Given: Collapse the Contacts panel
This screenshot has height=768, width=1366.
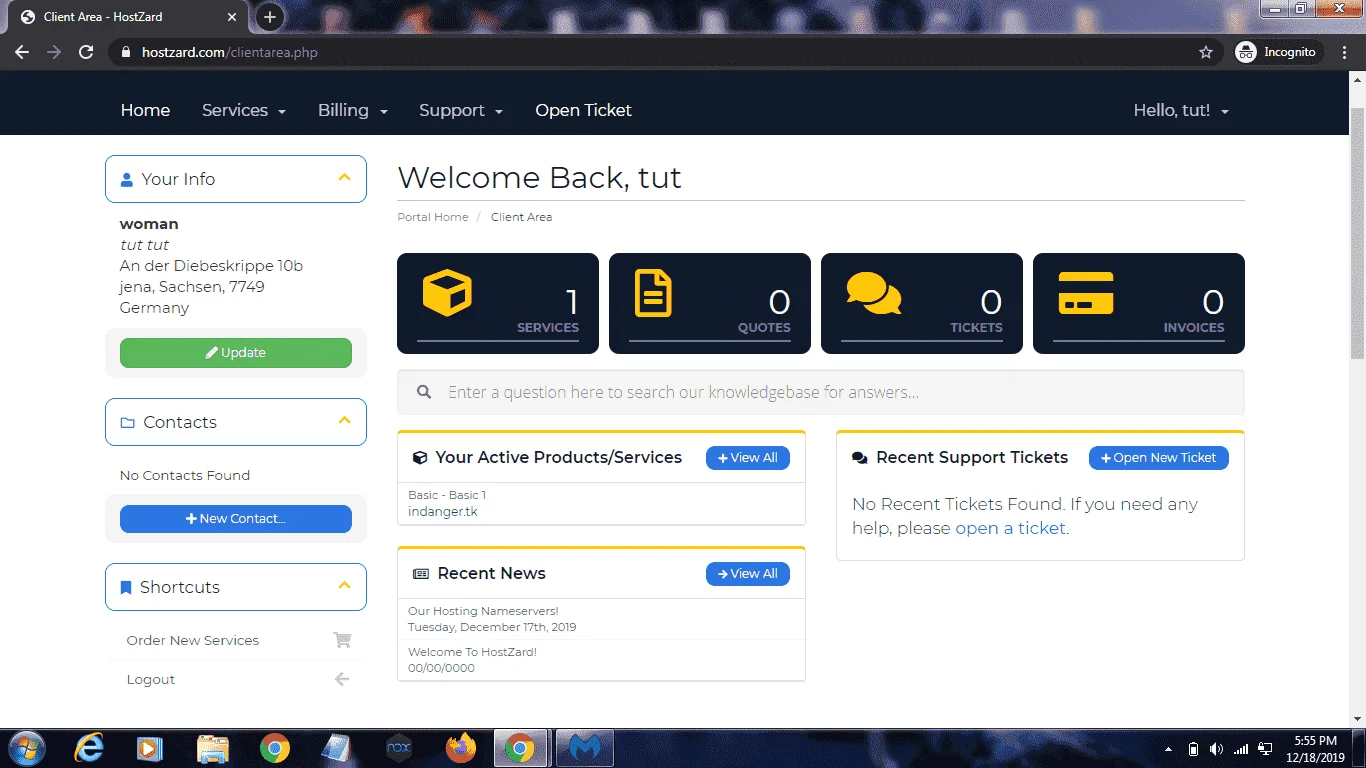Looking at the screenshot, I should tap(344, 421).
